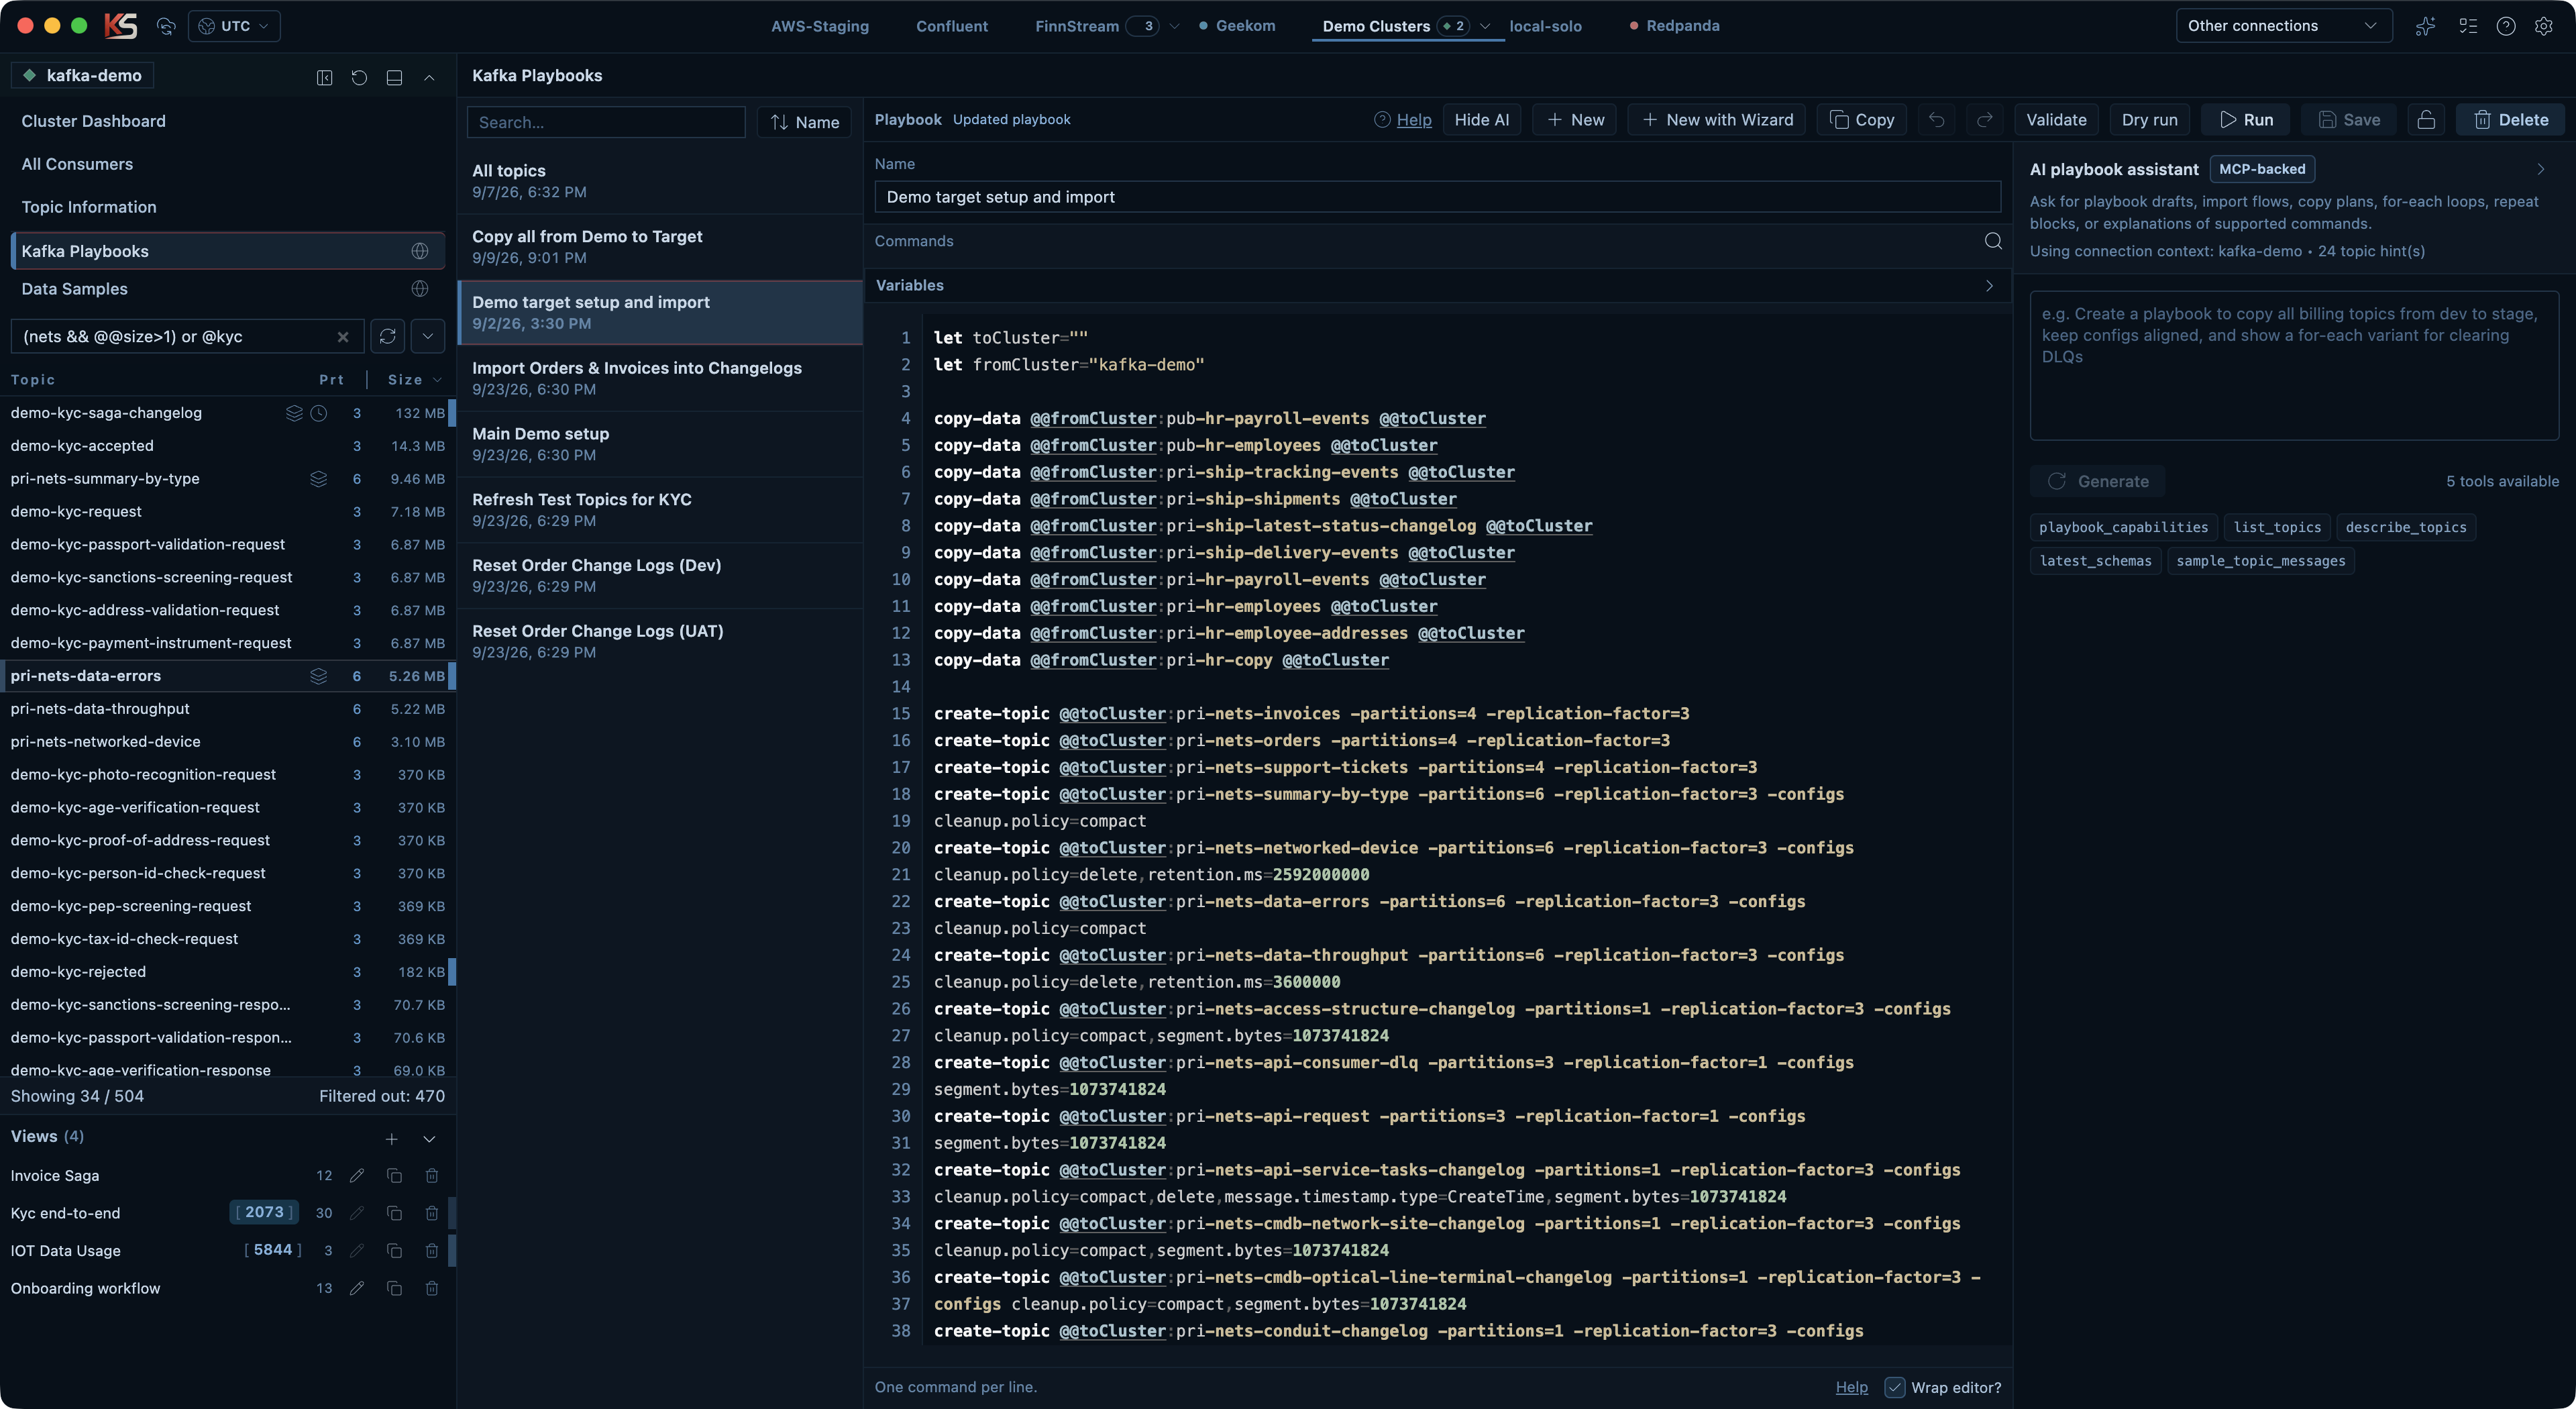
Task: Click the search icon in Commands row
Action: [1992, 241]
